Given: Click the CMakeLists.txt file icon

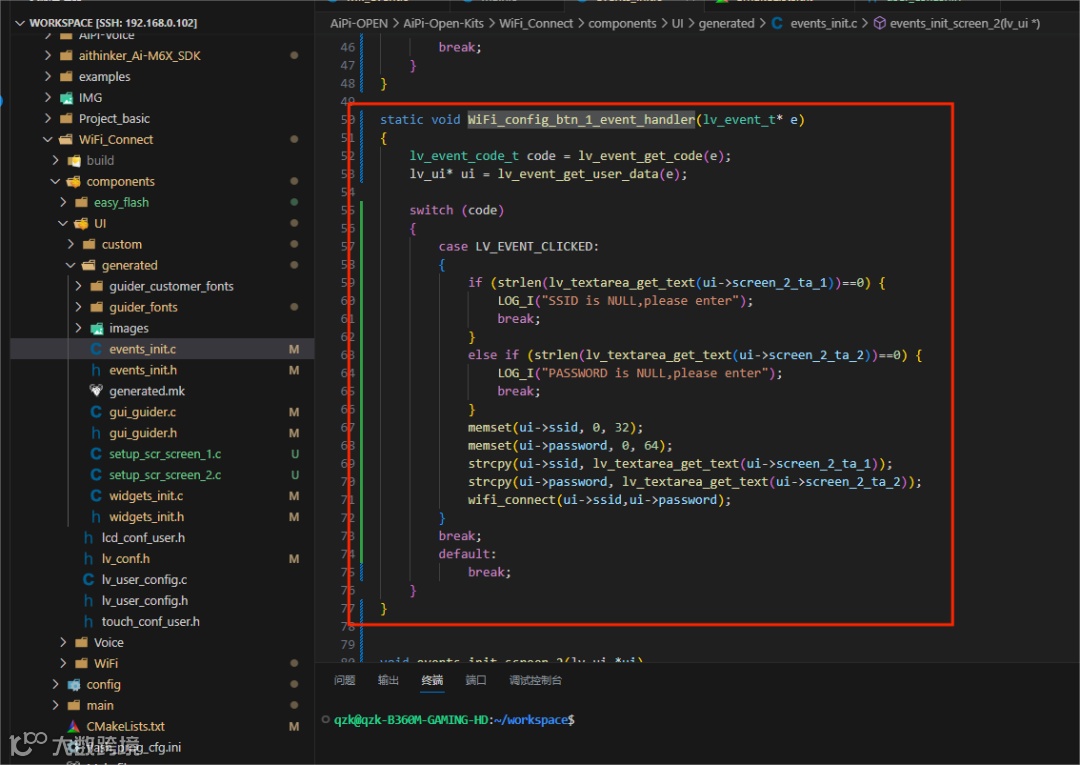Looking at the screenshot, I should pos(73,726).
